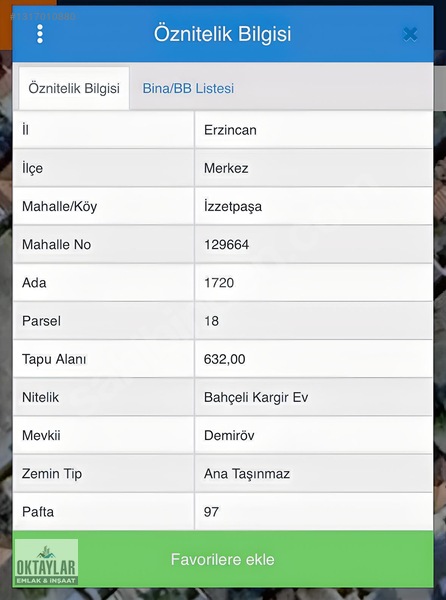The height and width of the screenshot is (600, 446).
Task: Click the Parsel value 18
Action: pos(211,321)
